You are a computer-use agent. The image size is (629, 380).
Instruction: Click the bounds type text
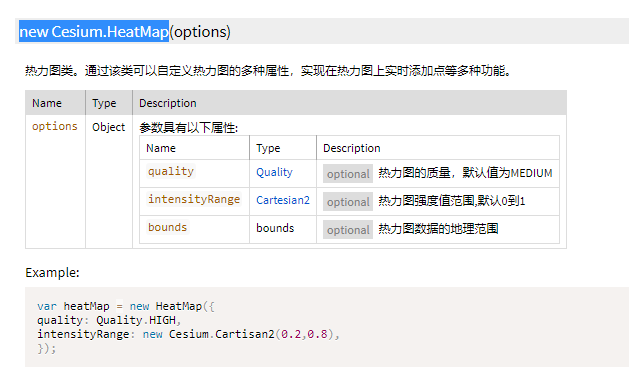[275, 228]
